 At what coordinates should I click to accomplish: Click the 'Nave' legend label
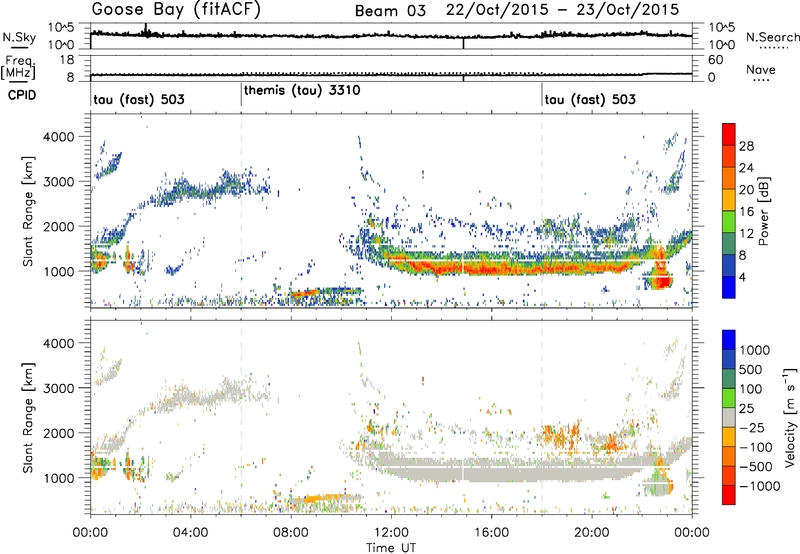point(761,70)
